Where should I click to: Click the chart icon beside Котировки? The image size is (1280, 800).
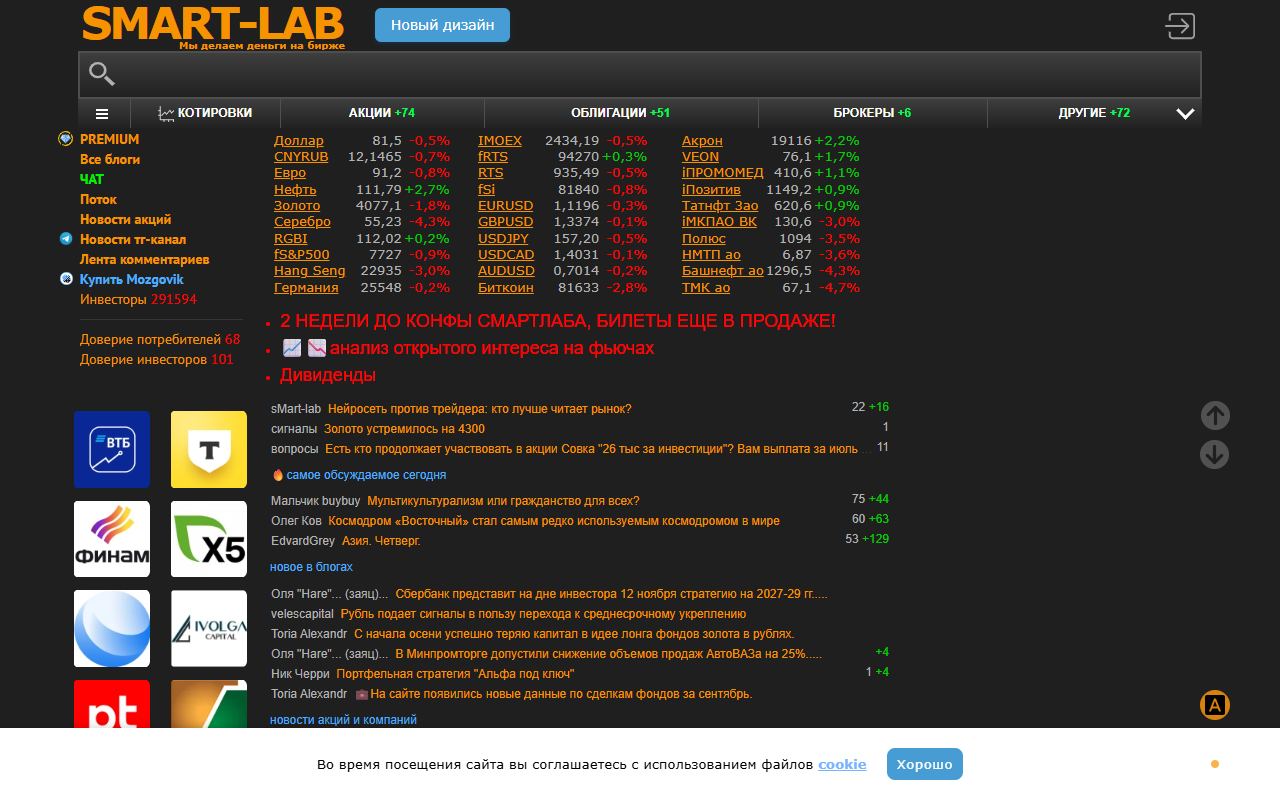point(166,114)
